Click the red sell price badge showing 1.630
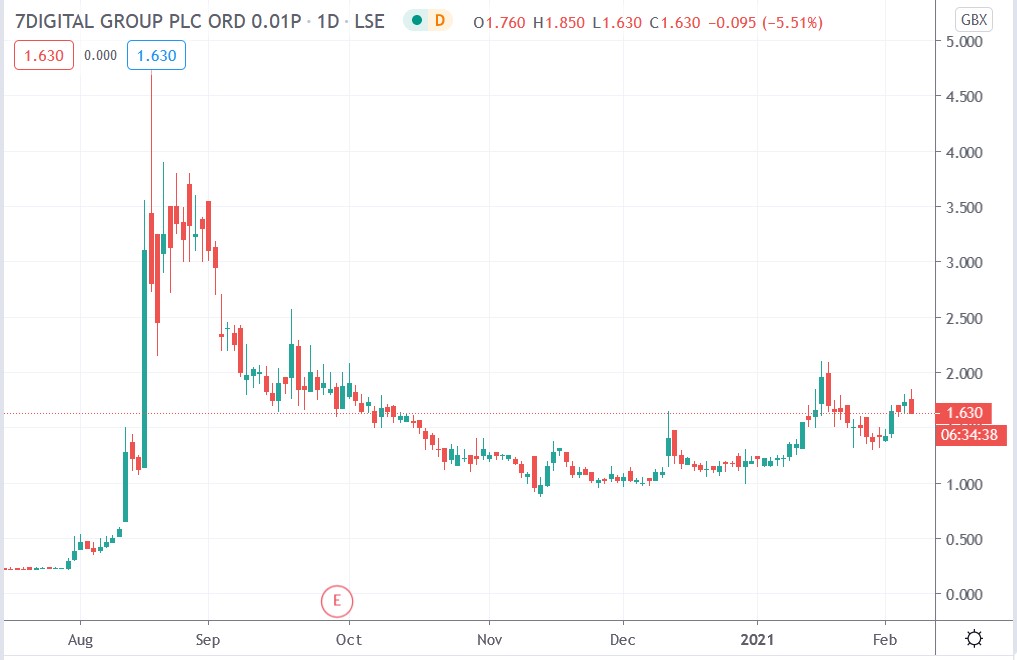Viewport: 1017px width, 660px height. pyautogui.click(x=43, y=56)
